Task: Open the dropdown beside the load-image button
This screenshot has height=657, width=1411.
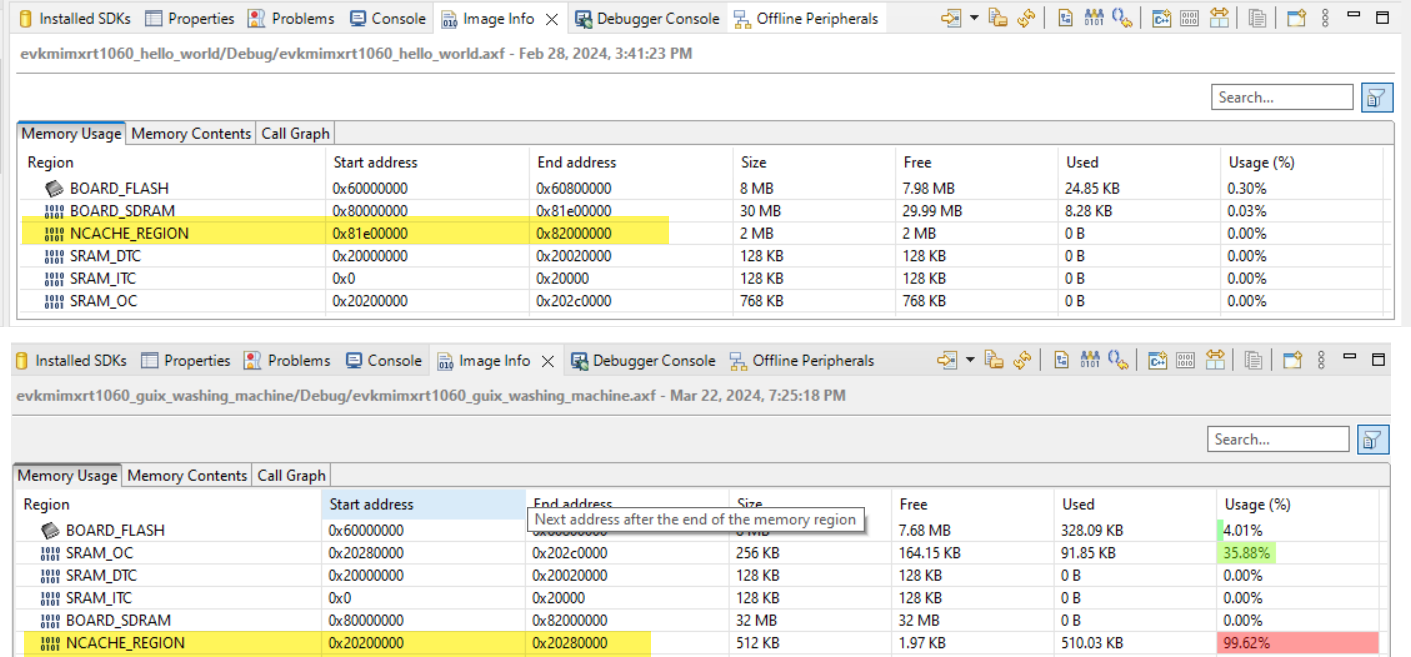Action: [973, 17]
